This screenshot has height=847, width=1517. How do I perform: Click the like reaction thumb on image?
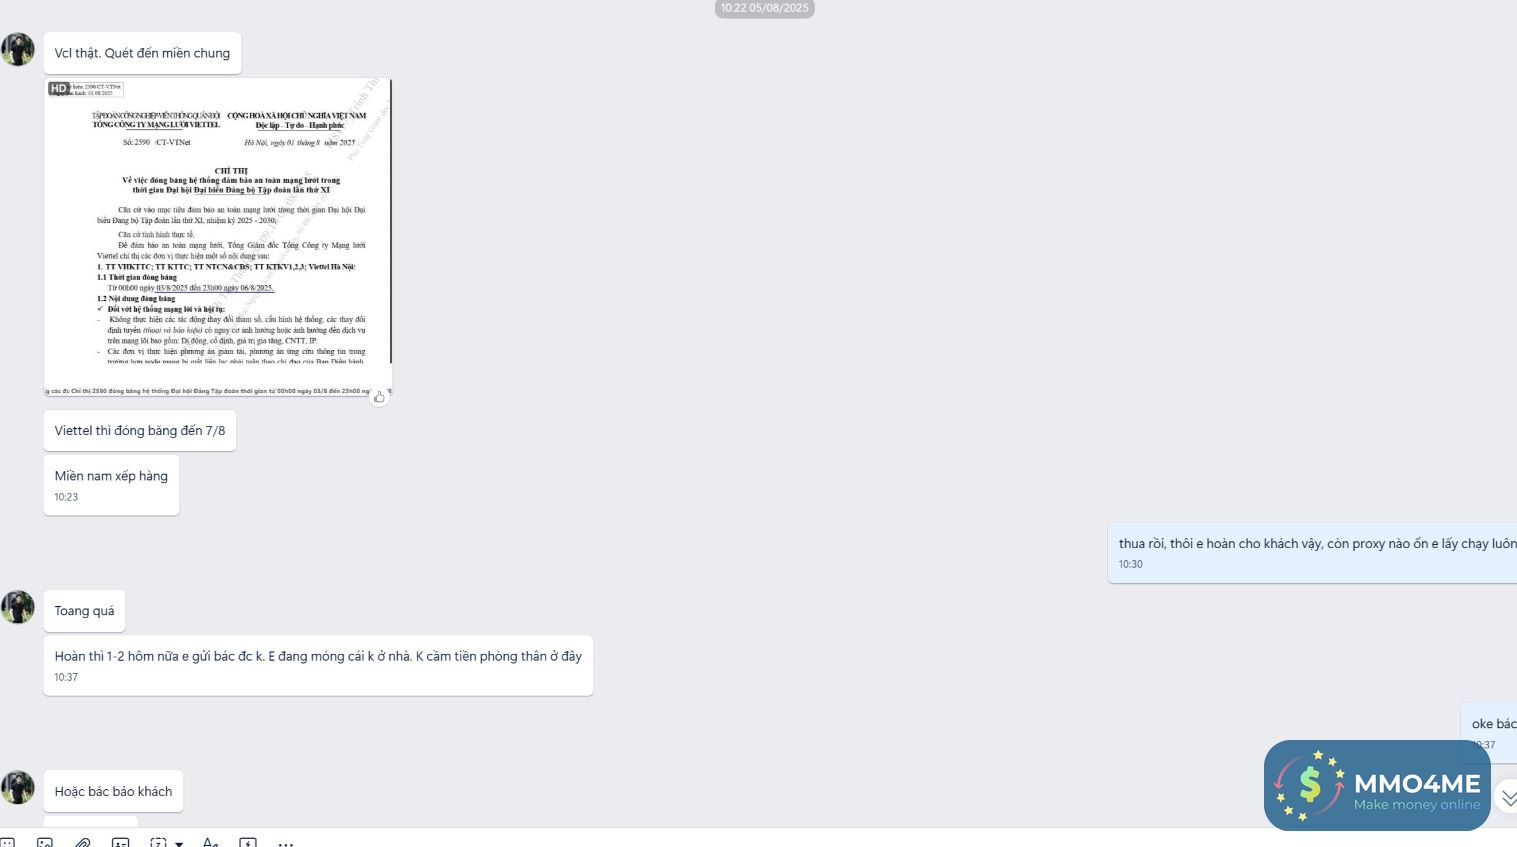pos(379,397)
